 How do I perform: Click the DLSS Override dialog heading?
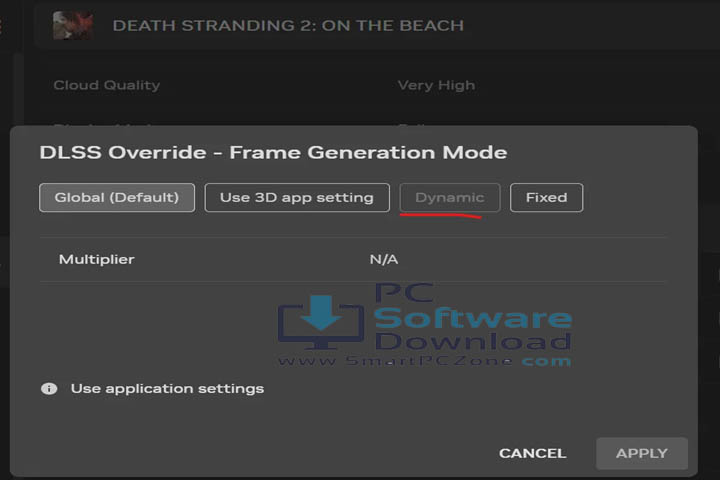273,152
